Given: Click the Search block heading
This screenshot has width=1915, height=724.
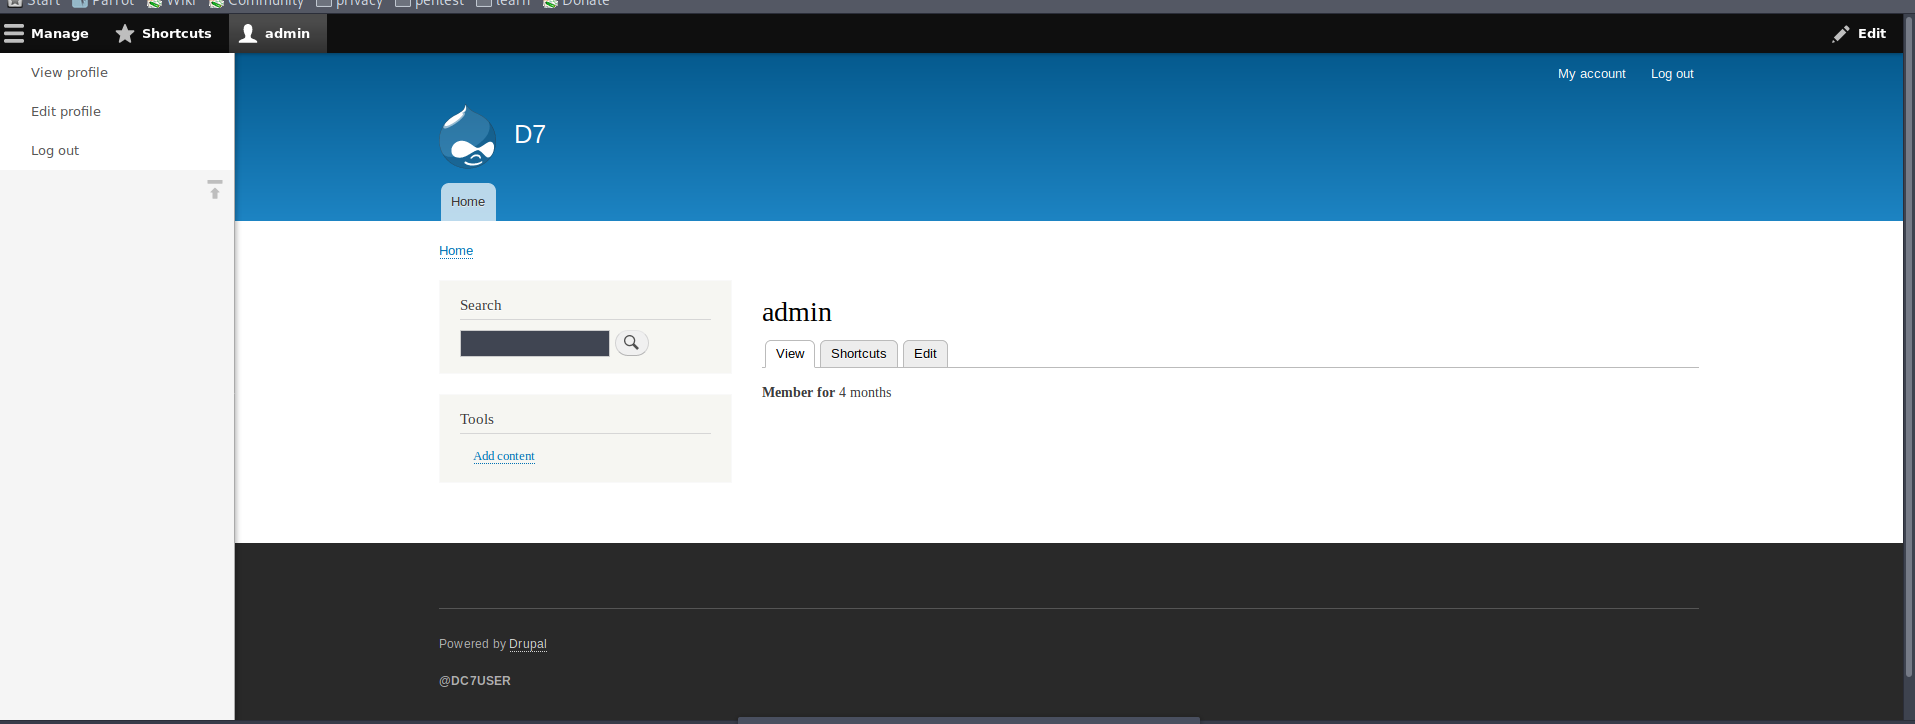Looking at the screenshot, I should pyautogui.click(x=481, y=305).
